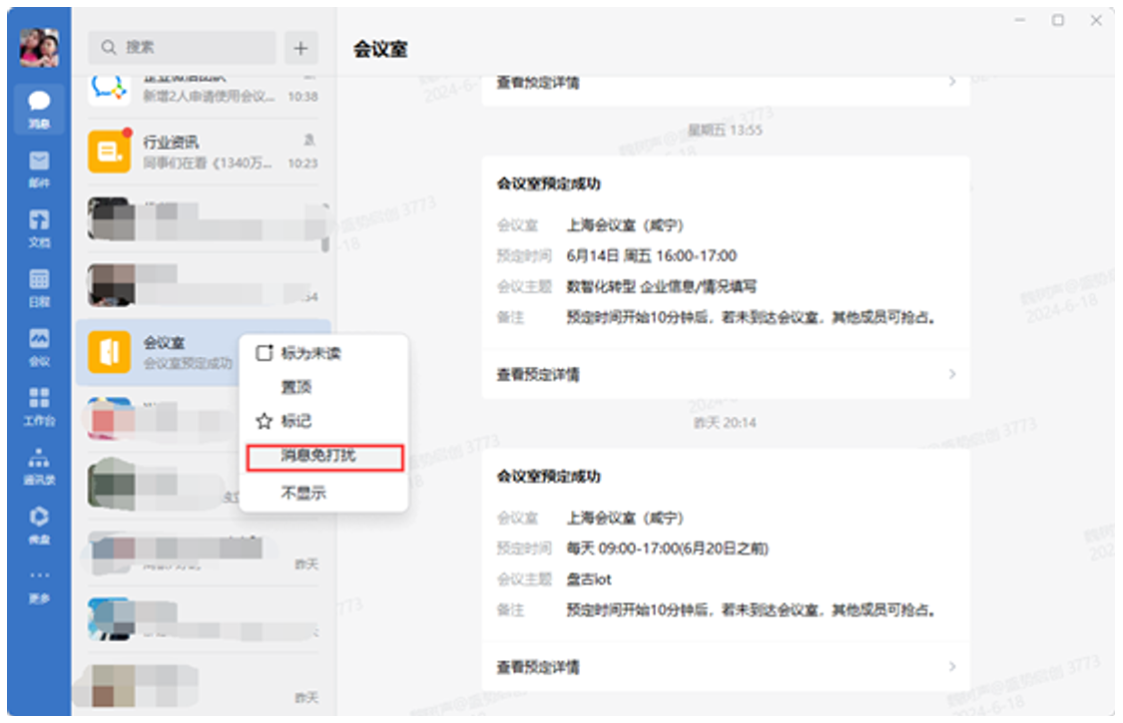
Task: Click the 昨天 20:14 timestamp
Action: (725, 423)
